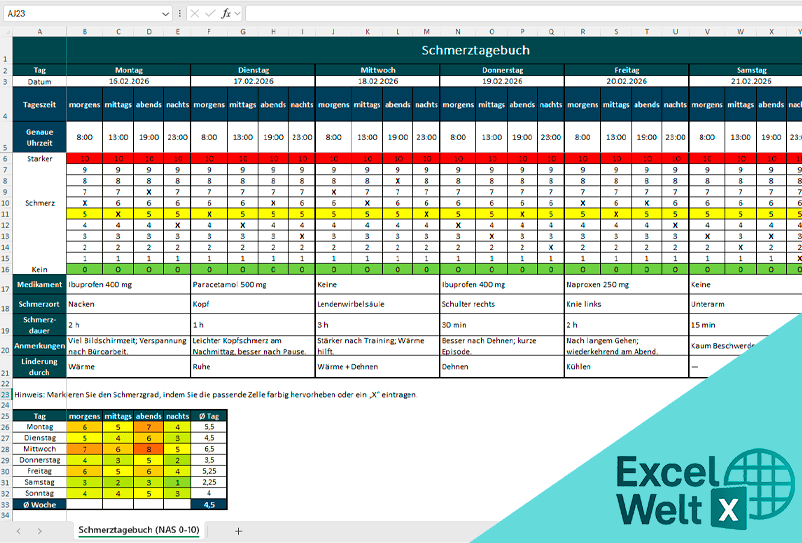Select column header F
802x543 pixels.
[x=209, y=32]
